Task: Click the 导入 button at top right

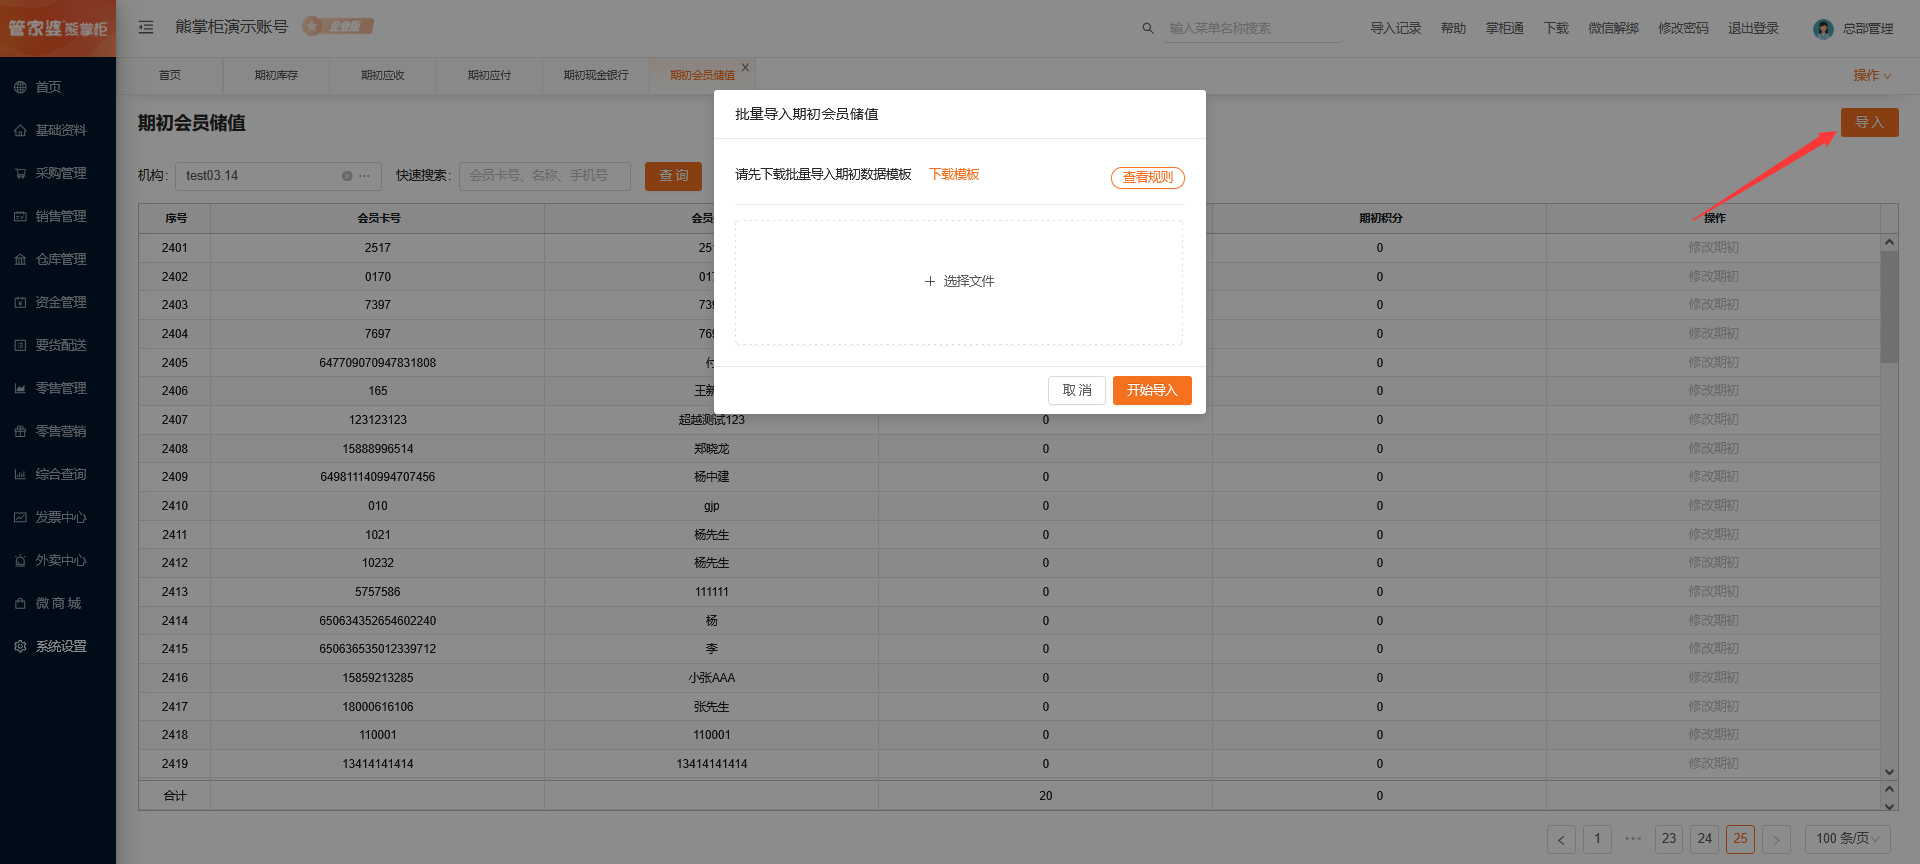Action: point(1869,123)
